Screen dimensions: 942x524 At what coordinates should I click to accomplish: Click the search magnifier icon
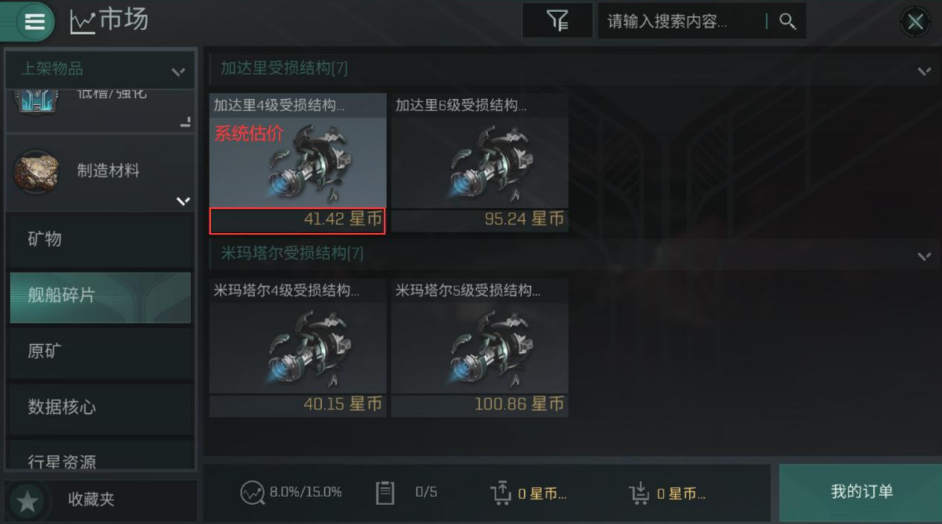tap(787, 22)
